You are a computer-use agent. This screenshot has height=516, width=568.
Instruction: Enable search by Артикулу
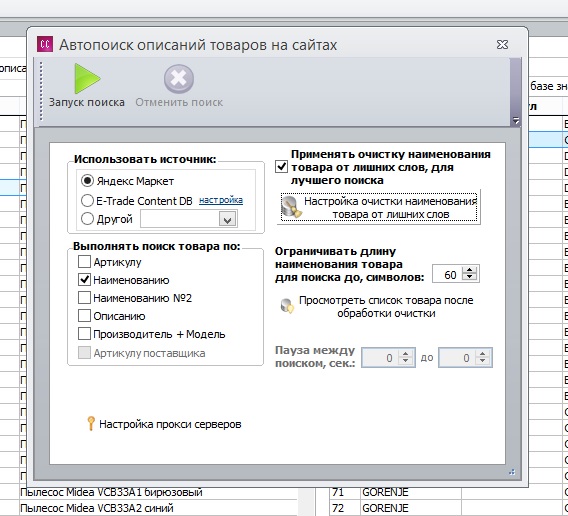tap(84, 262)
